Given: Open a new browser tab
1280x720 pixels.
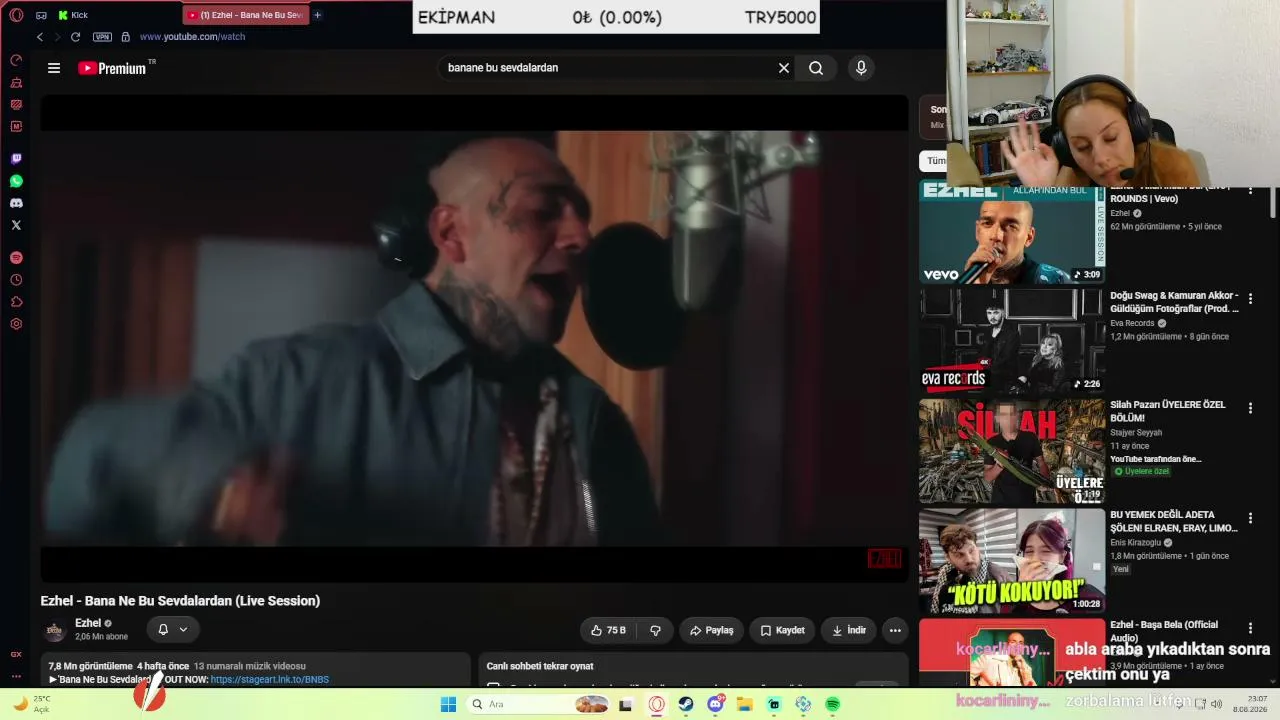Looking at the screenshot, I should 318,15.
